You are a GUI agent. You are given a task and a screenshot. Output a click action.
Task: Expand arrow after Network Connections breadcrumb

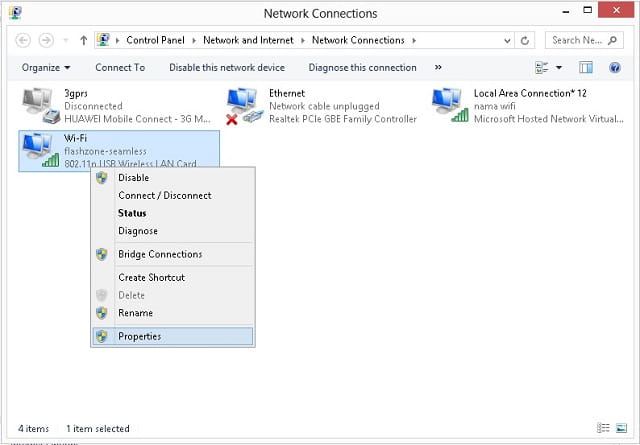tap(414, 40)
